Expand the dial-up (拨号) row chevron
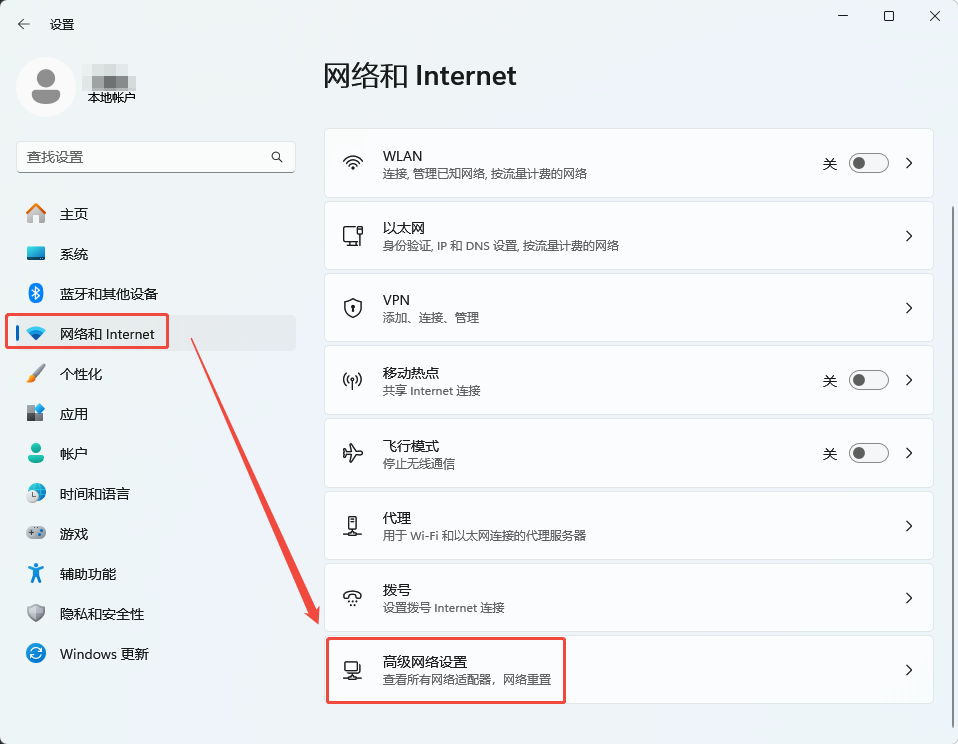Viewport: 958px width, 744px height. pyautogui.click(x=909, y=598)
